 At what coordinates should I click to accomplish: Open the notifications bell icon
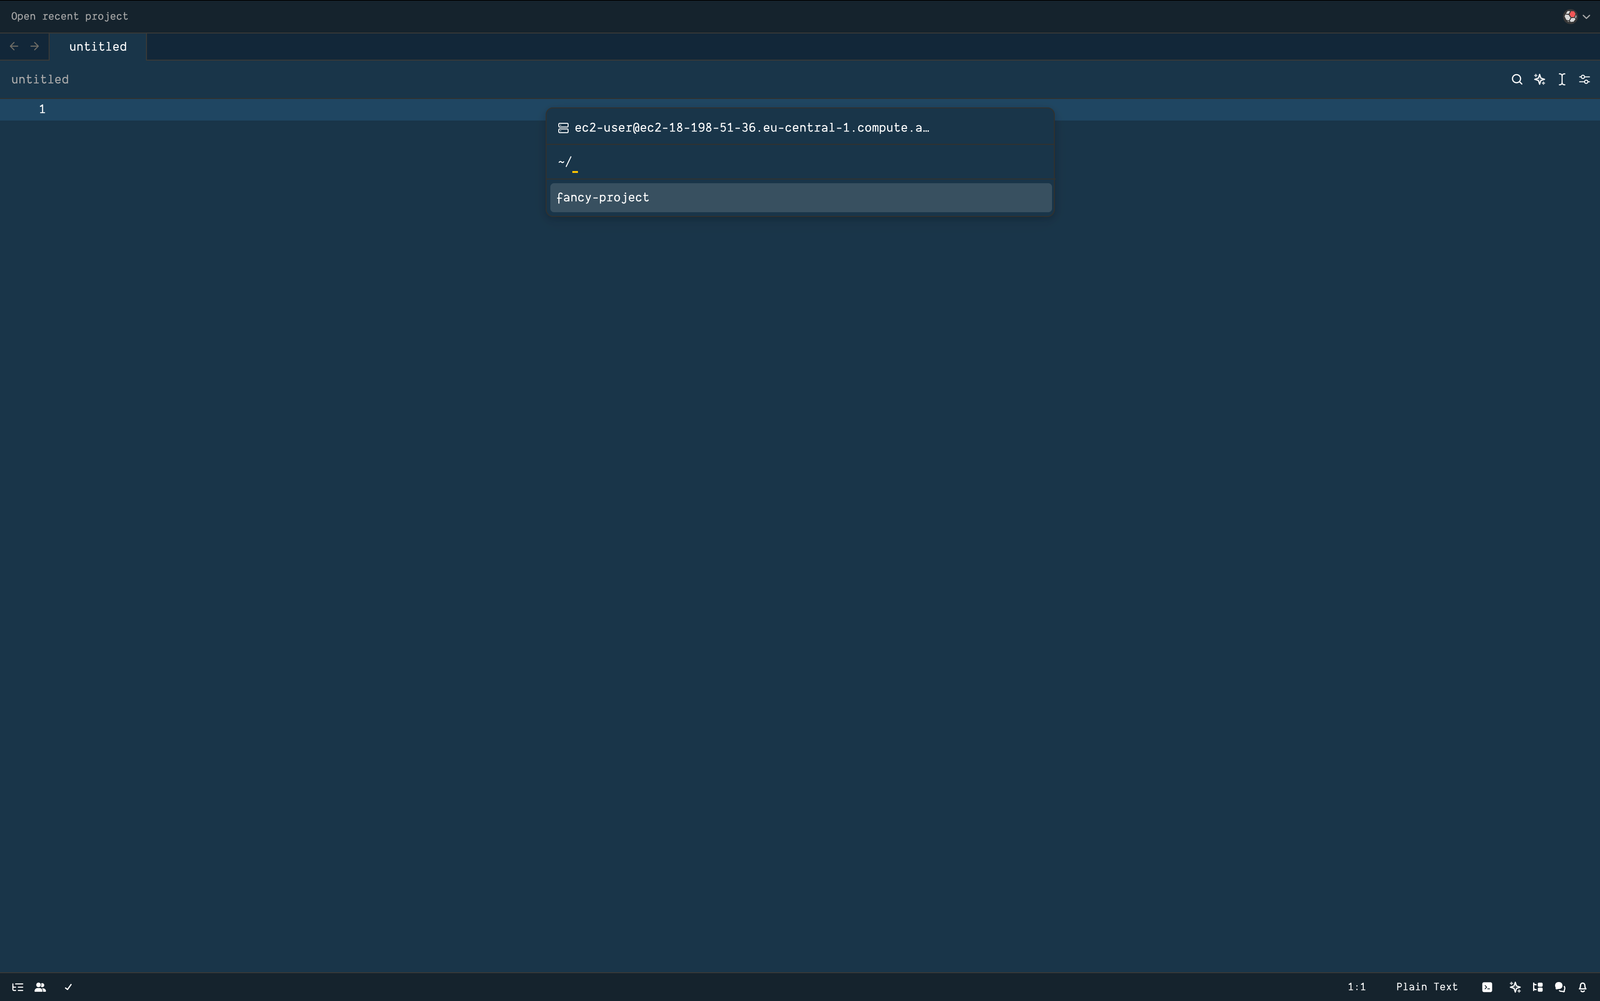click(1582, 987)
